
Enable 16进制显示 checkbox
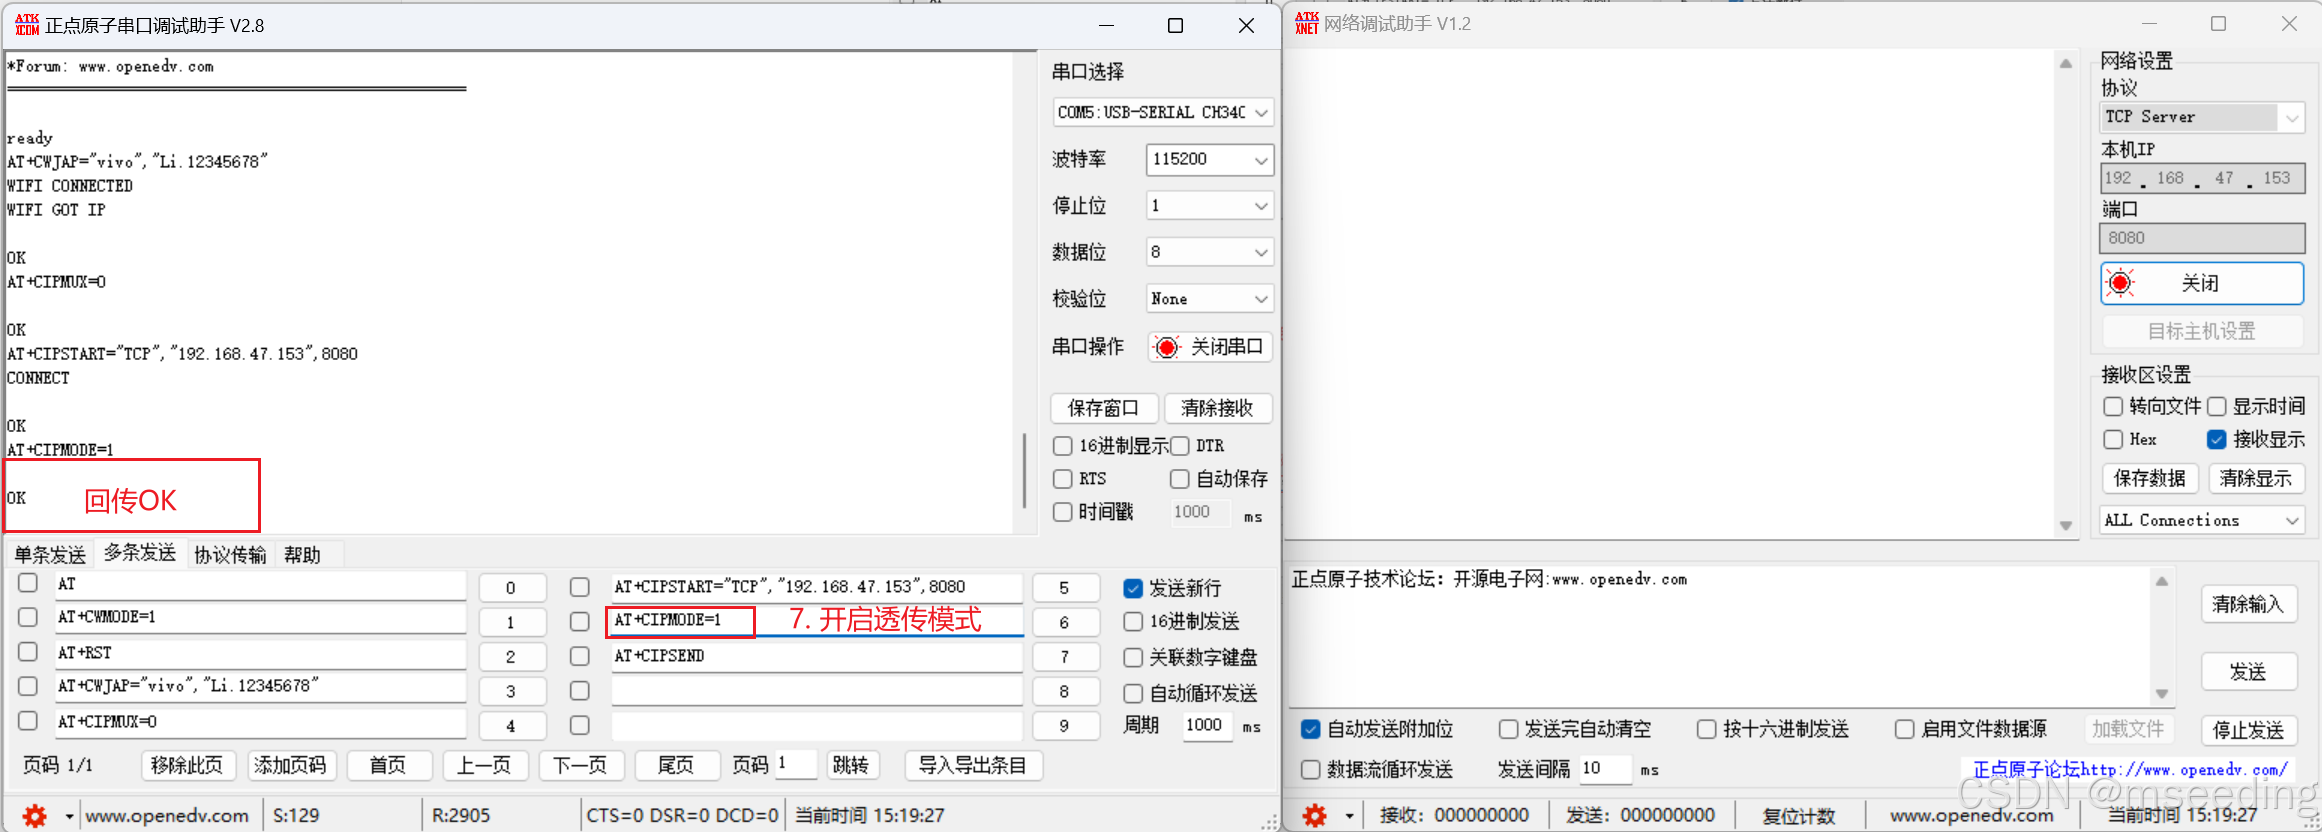point(1063,446)
